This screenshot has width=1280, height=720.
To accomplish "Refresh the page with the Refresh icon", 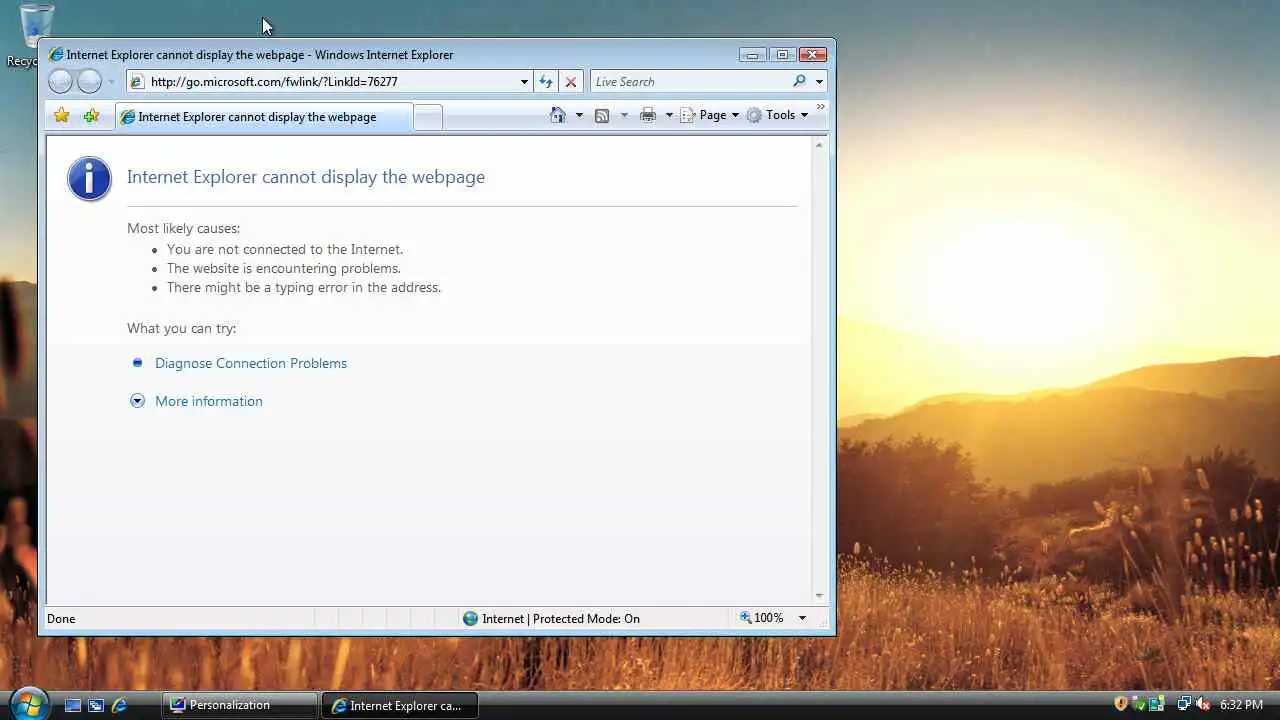I will pos(546,82).
